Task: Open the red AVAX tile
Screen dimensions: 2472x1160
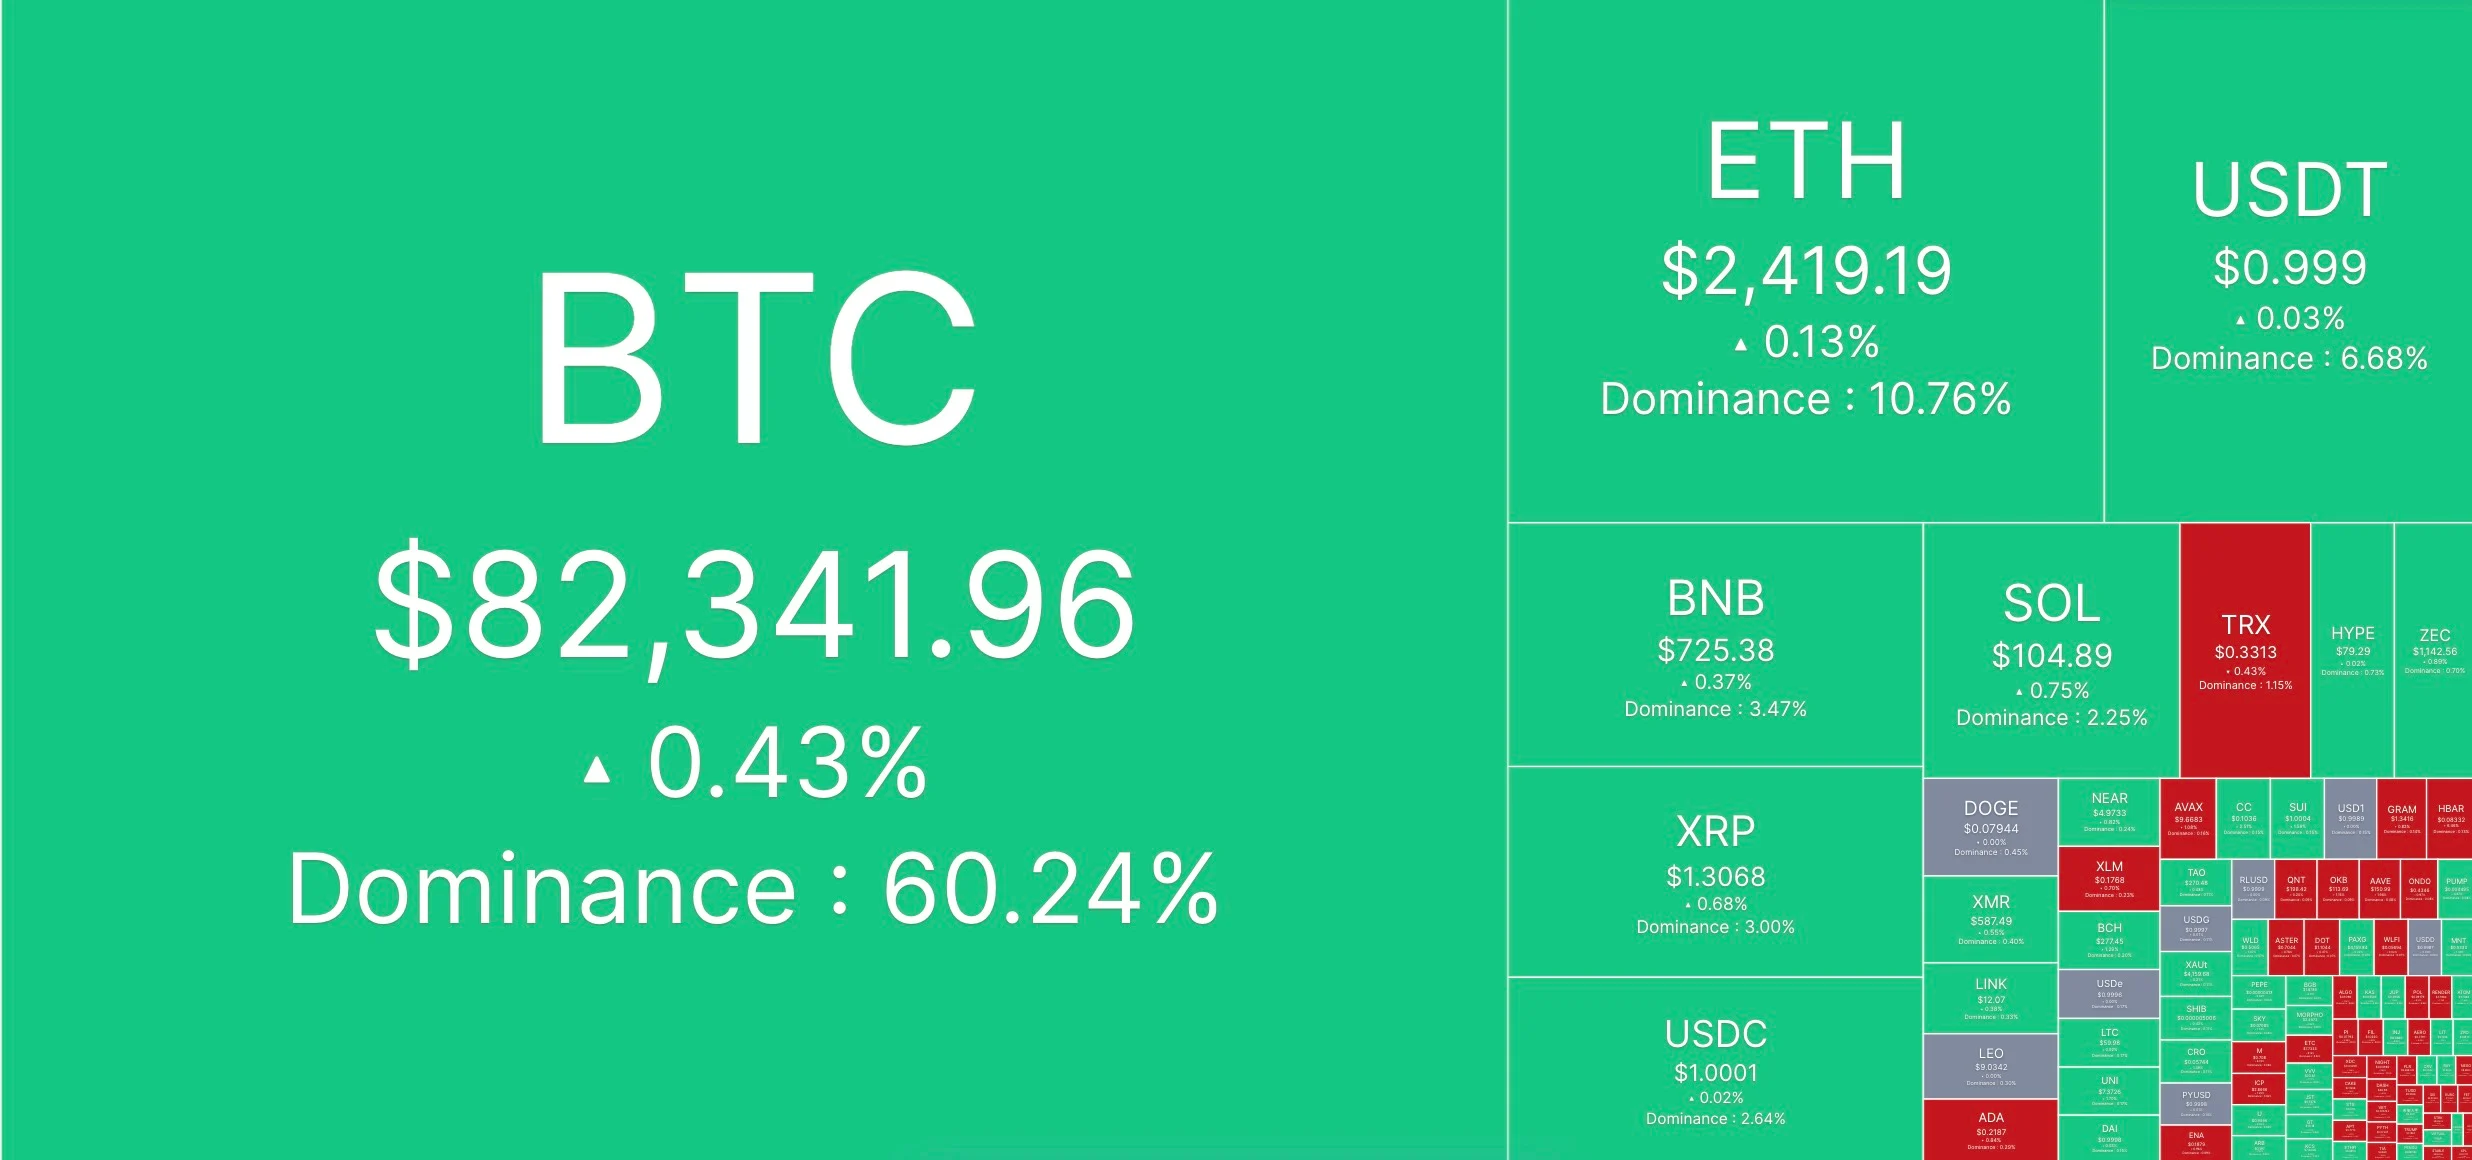Action: point(2188,818)
